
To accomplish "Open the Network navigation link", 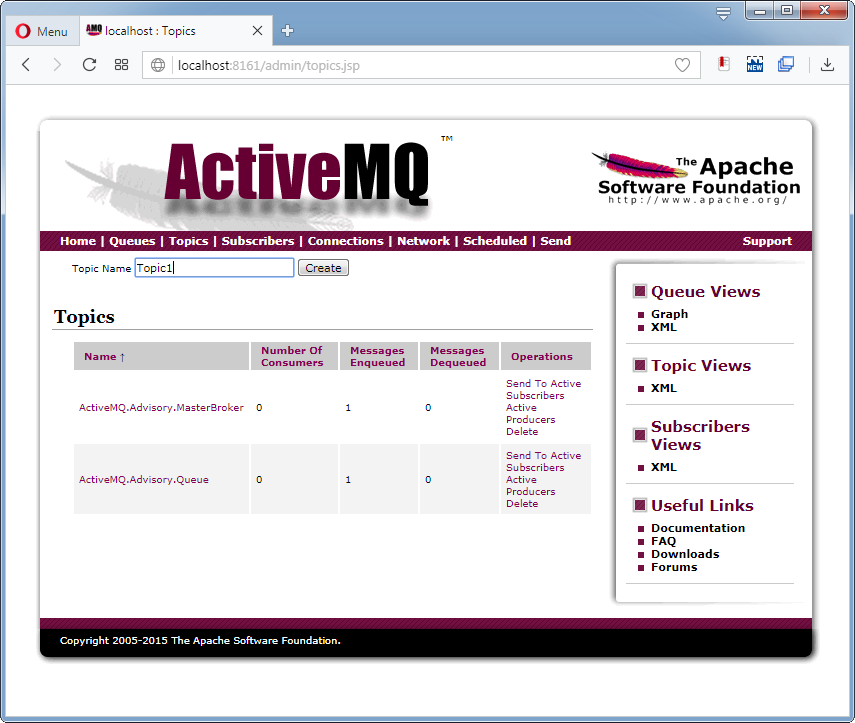I will [423, 241].
